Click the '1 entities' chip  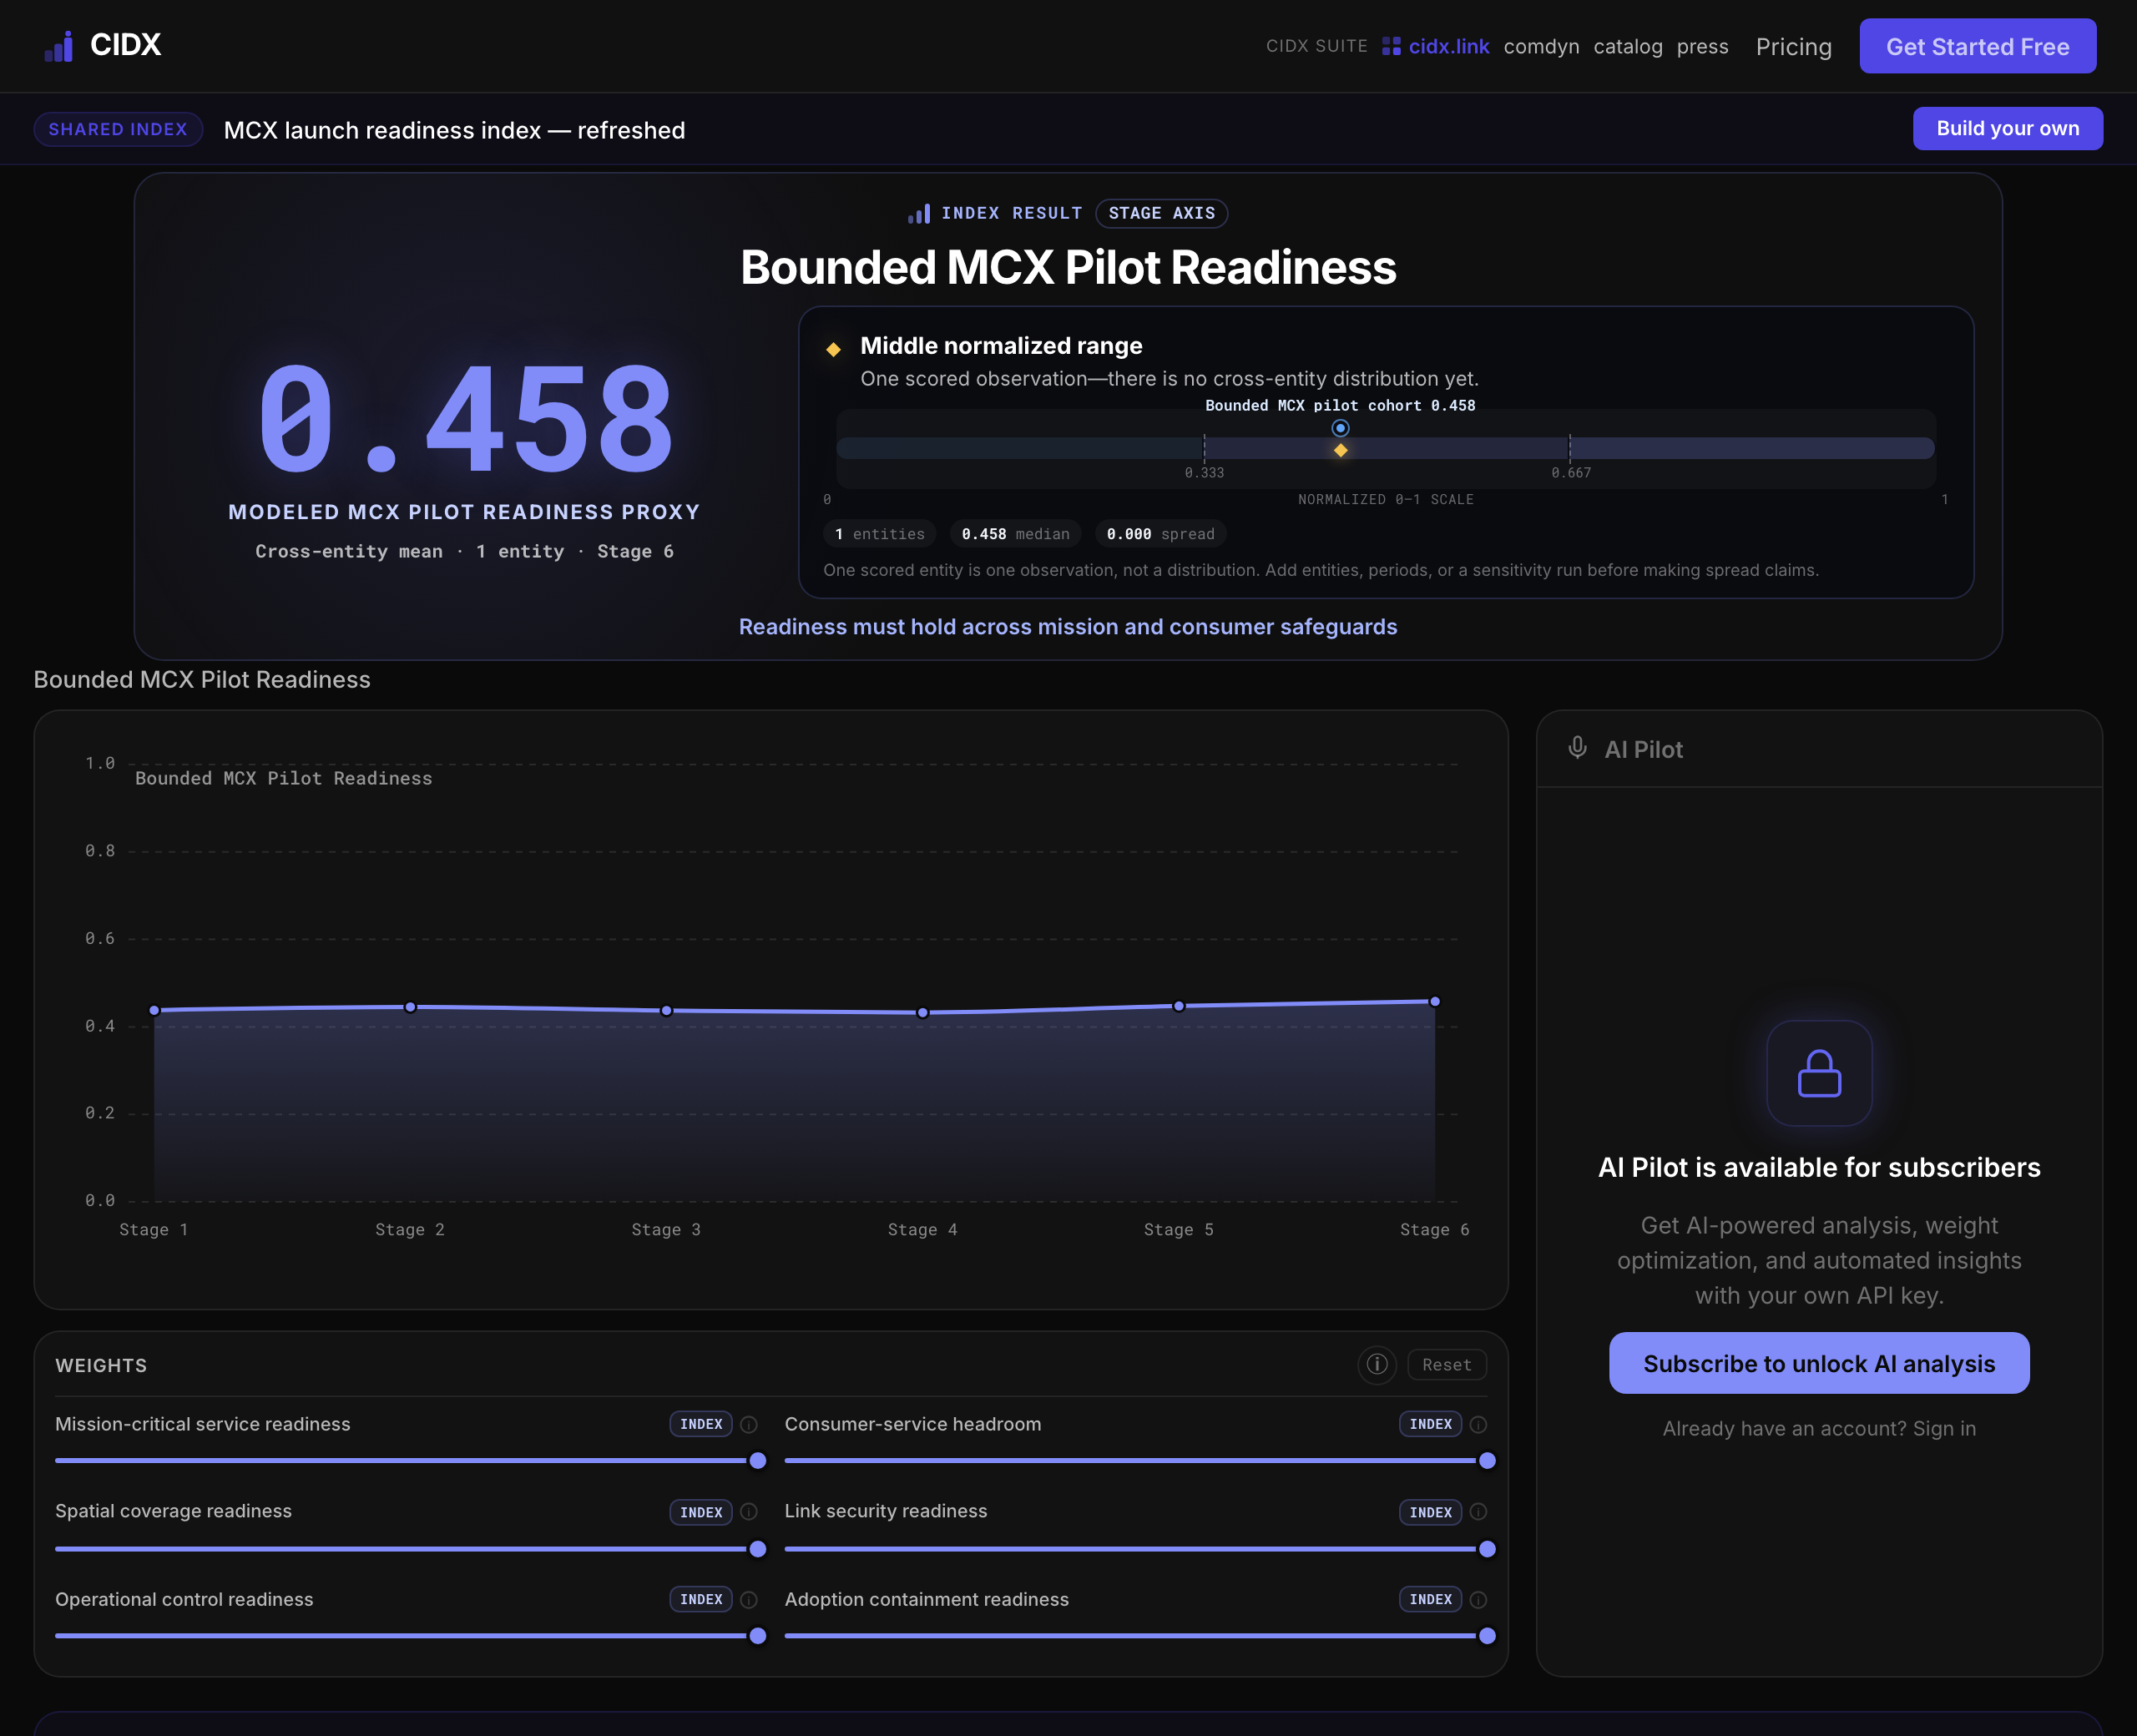coord(879,534)
